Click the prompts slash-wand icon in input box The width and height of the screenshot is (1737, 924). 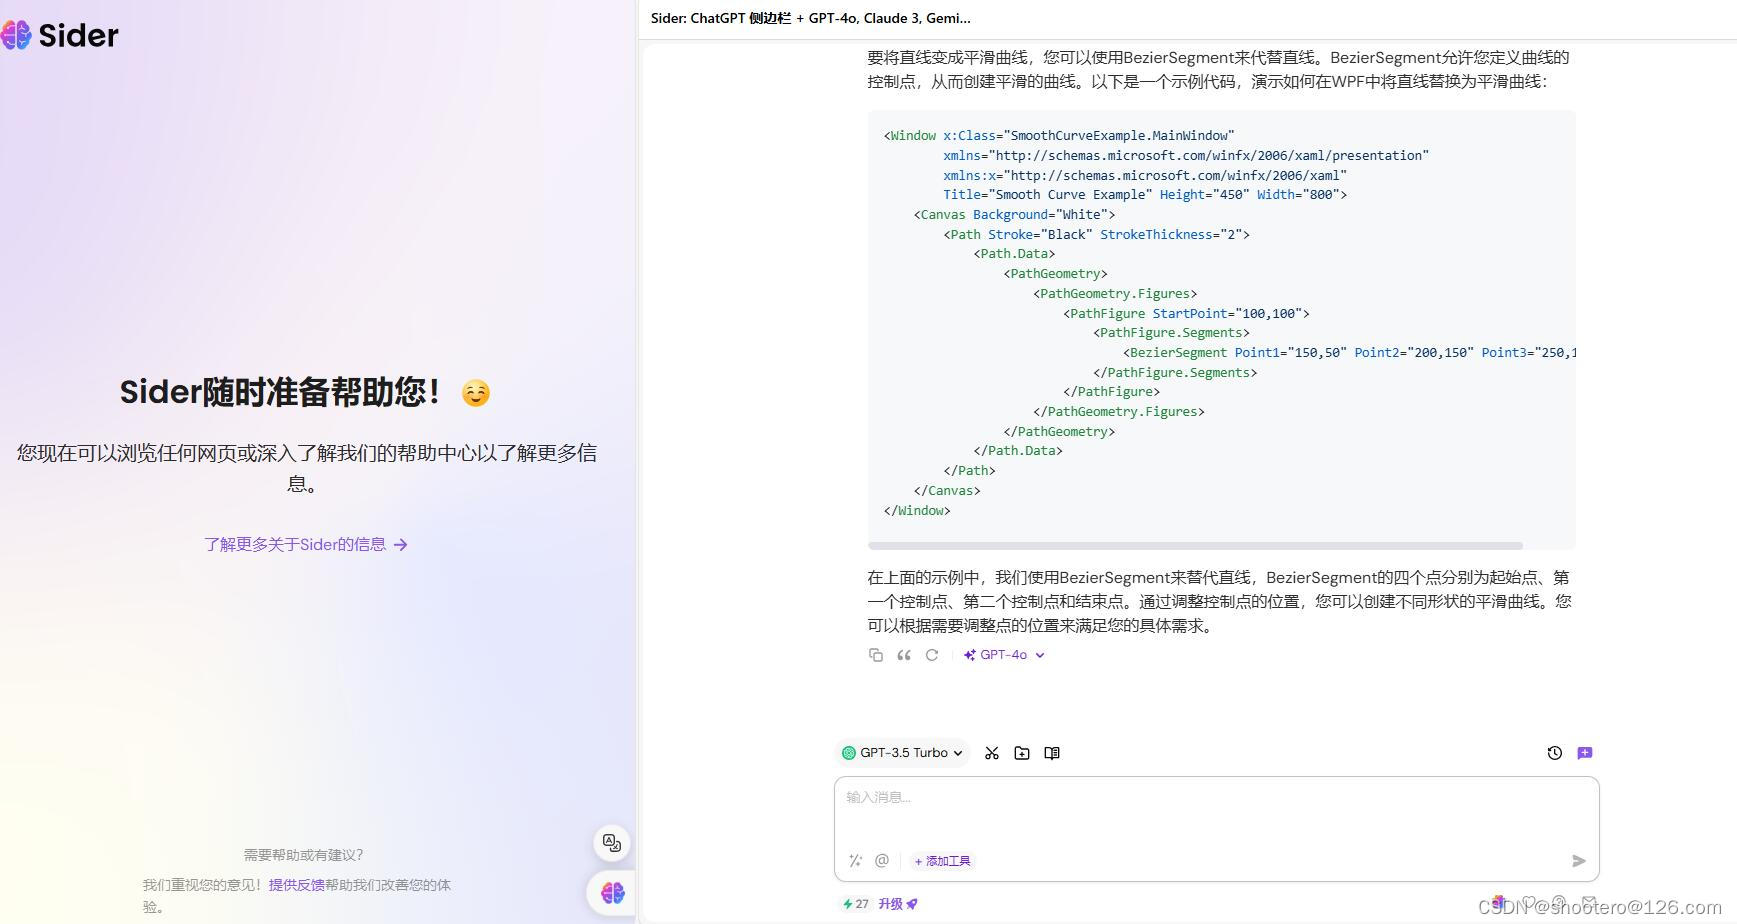click(855, 861)
